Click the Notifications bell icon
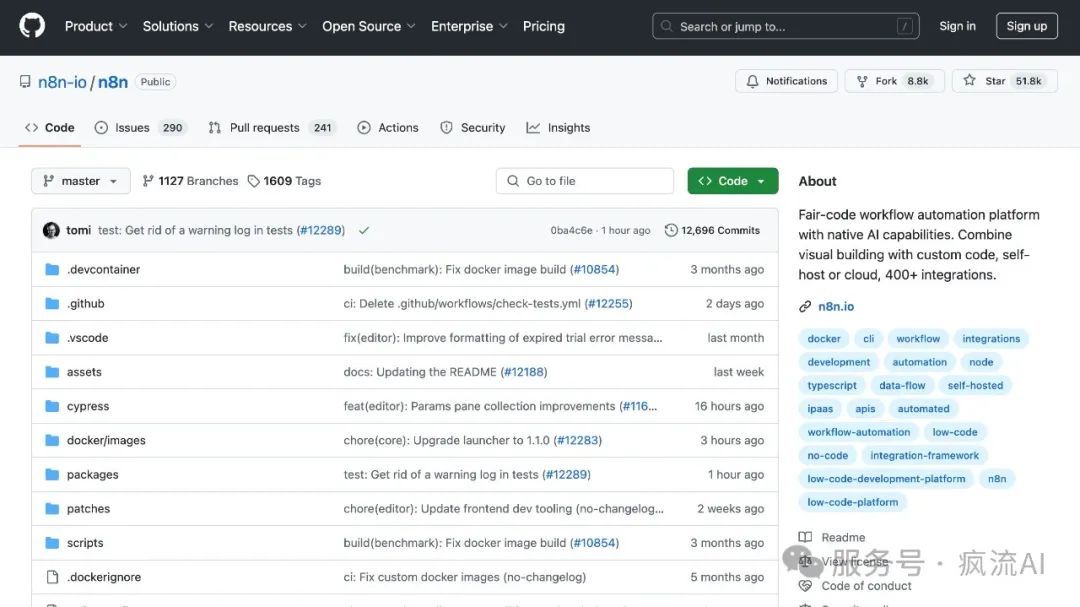This screenshot has height=607, width=1080. tap(752, 81)
